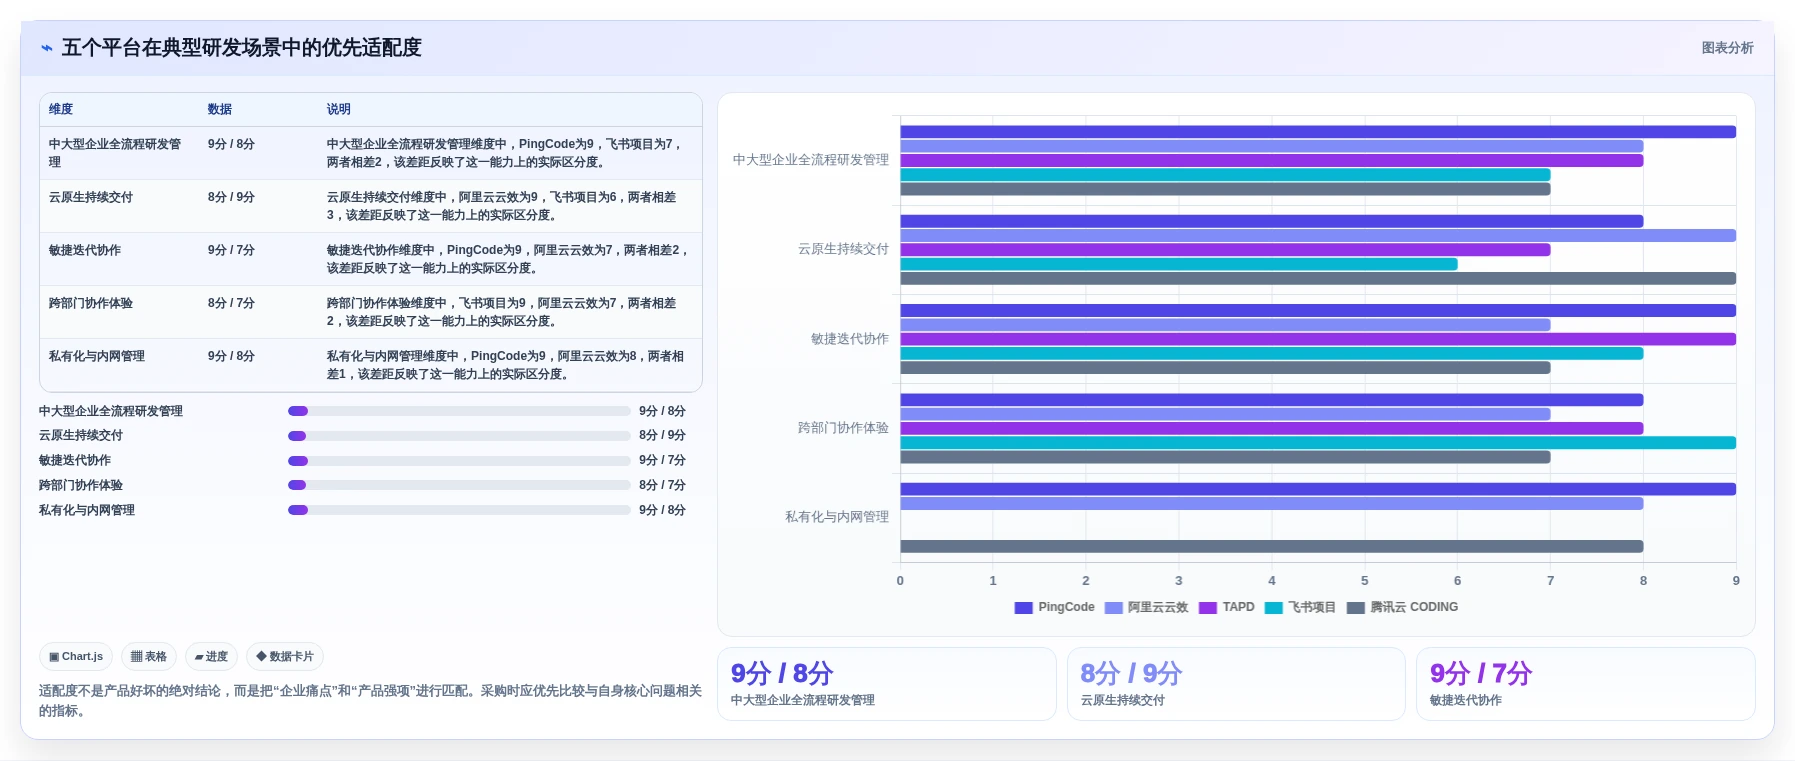This screenshot has width=1795, height=761.
Task: Click the 腾讯云 CODING bar for 私有化与内网管理
Action: click(1272, 547)
